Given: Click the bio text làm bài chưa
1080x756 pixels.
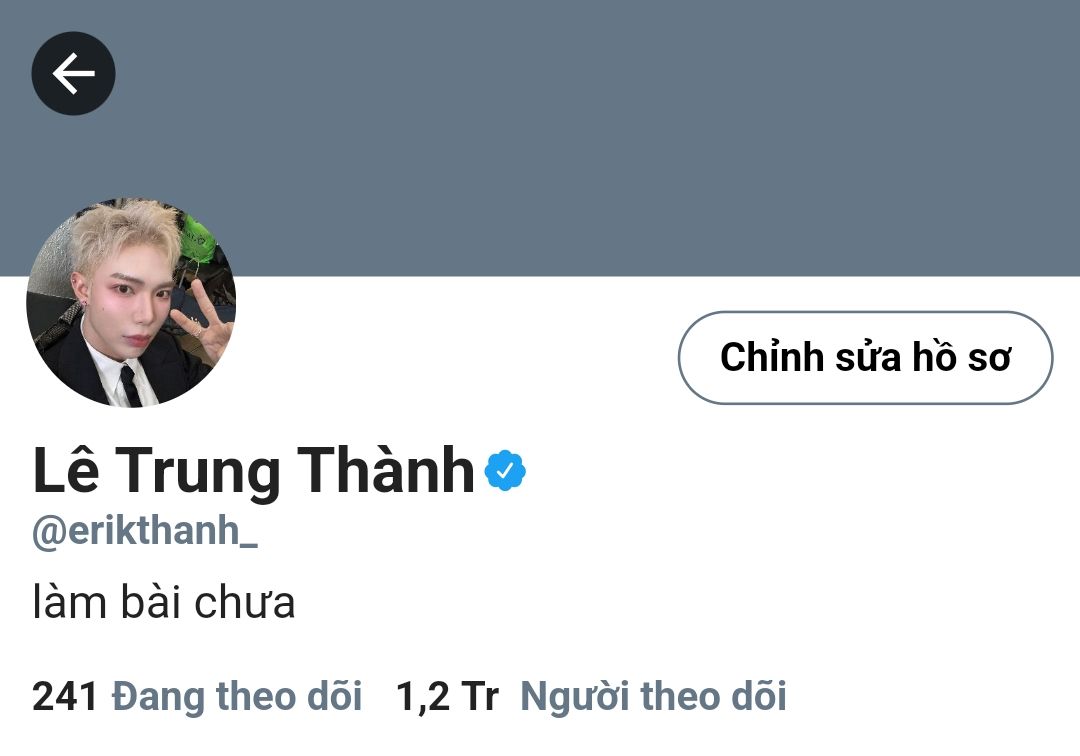Looking at the screenshot, I should click(x=164, y=602).
